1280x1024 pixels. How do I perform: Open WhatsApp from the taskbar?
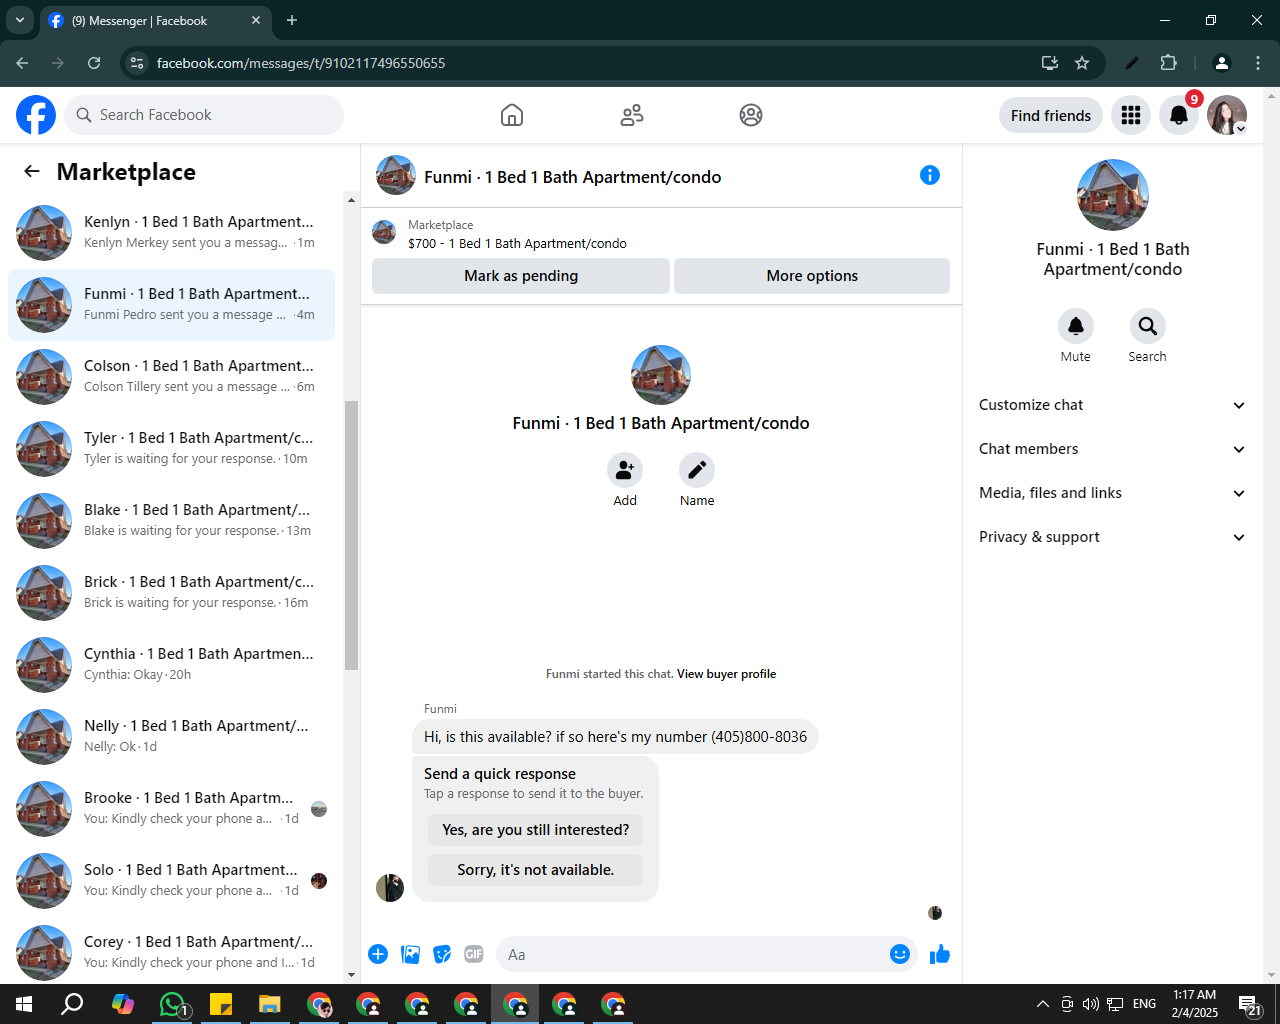[172, 1004]
